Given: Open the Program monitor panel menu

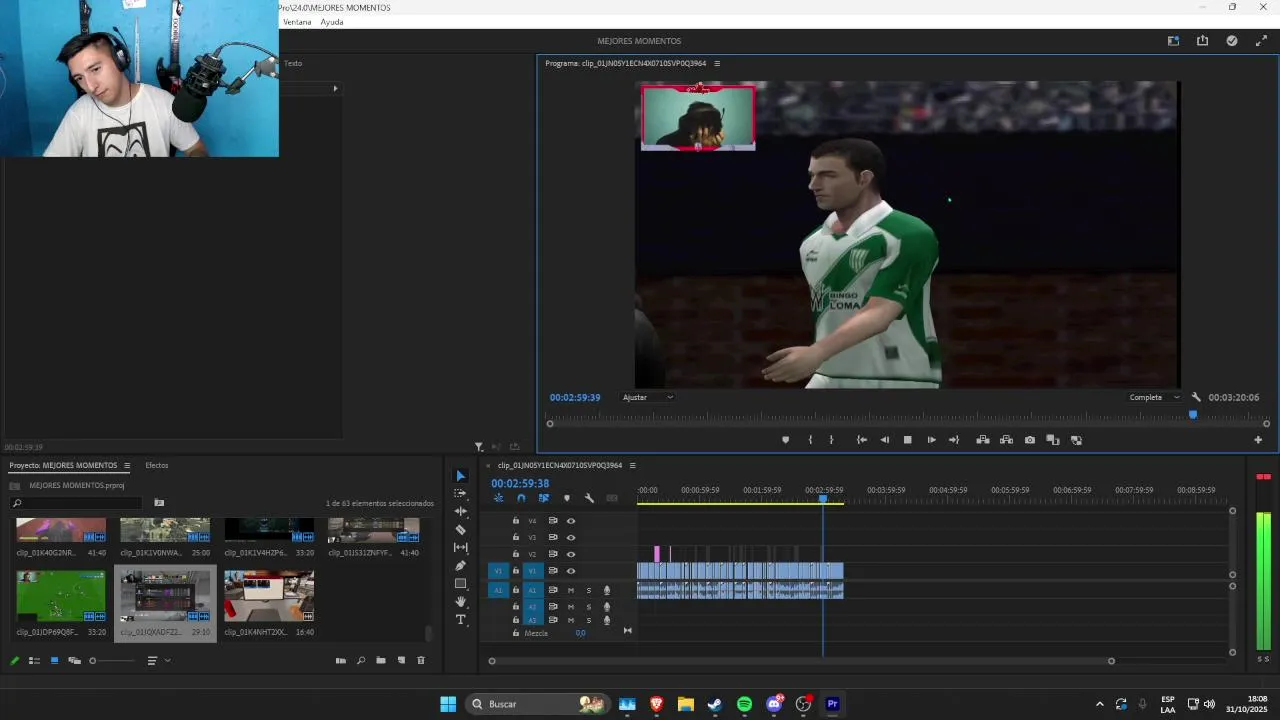Looking at the screenshot, I should (x=717, y=64).
